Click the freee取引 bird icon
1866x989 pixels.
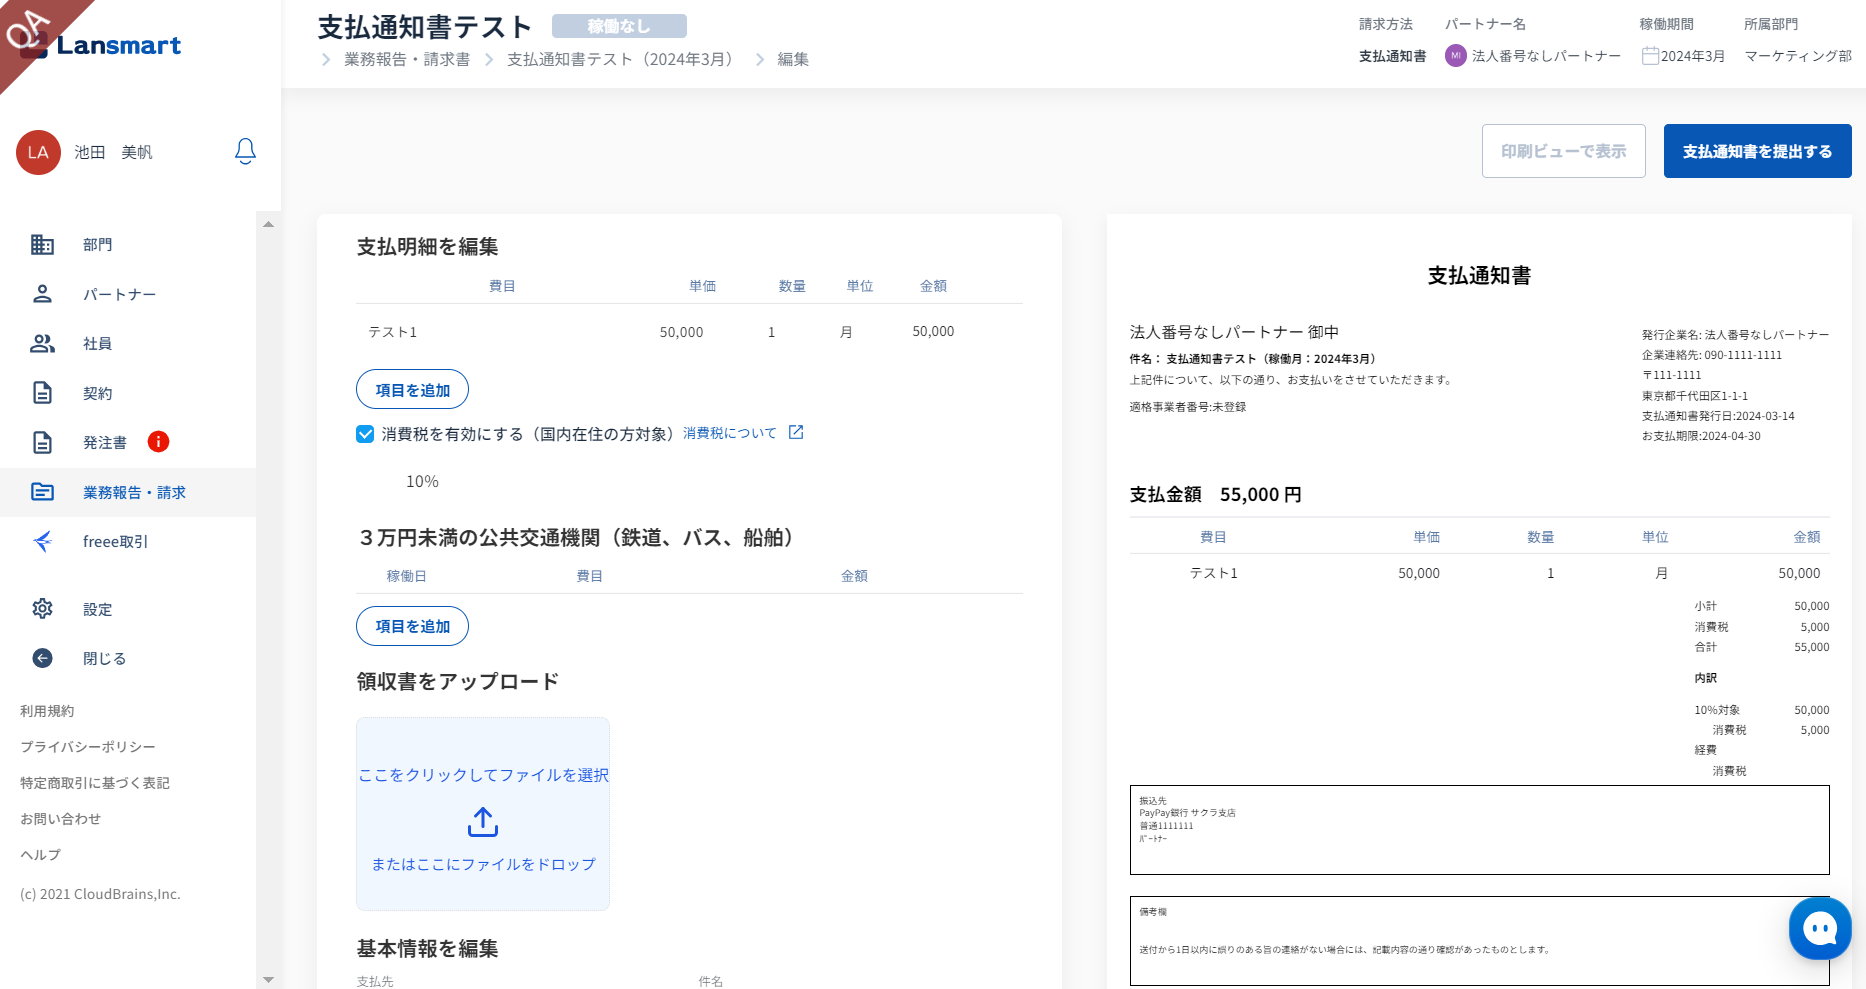[42, 541]
